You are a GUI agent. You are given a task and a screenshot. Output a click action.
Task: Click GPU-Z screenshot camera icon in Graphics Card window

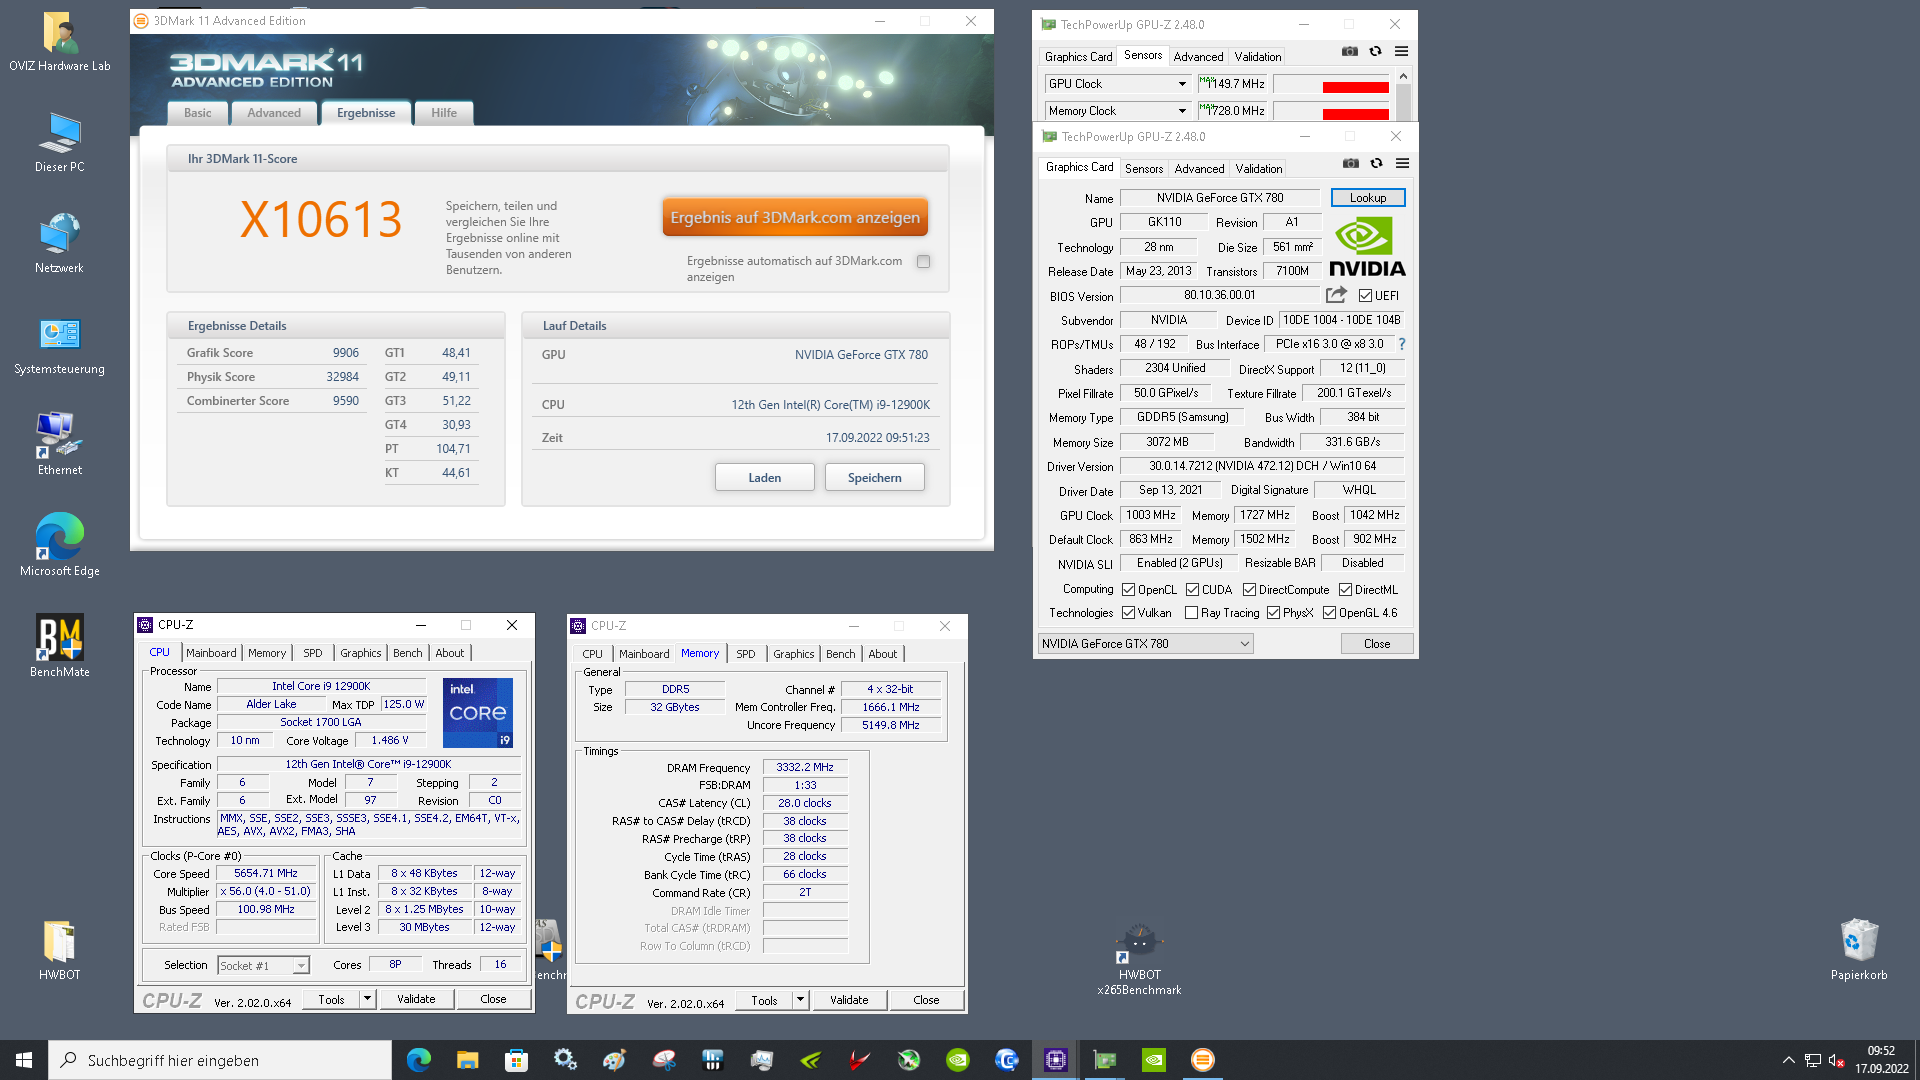(x=1351, y=164)
